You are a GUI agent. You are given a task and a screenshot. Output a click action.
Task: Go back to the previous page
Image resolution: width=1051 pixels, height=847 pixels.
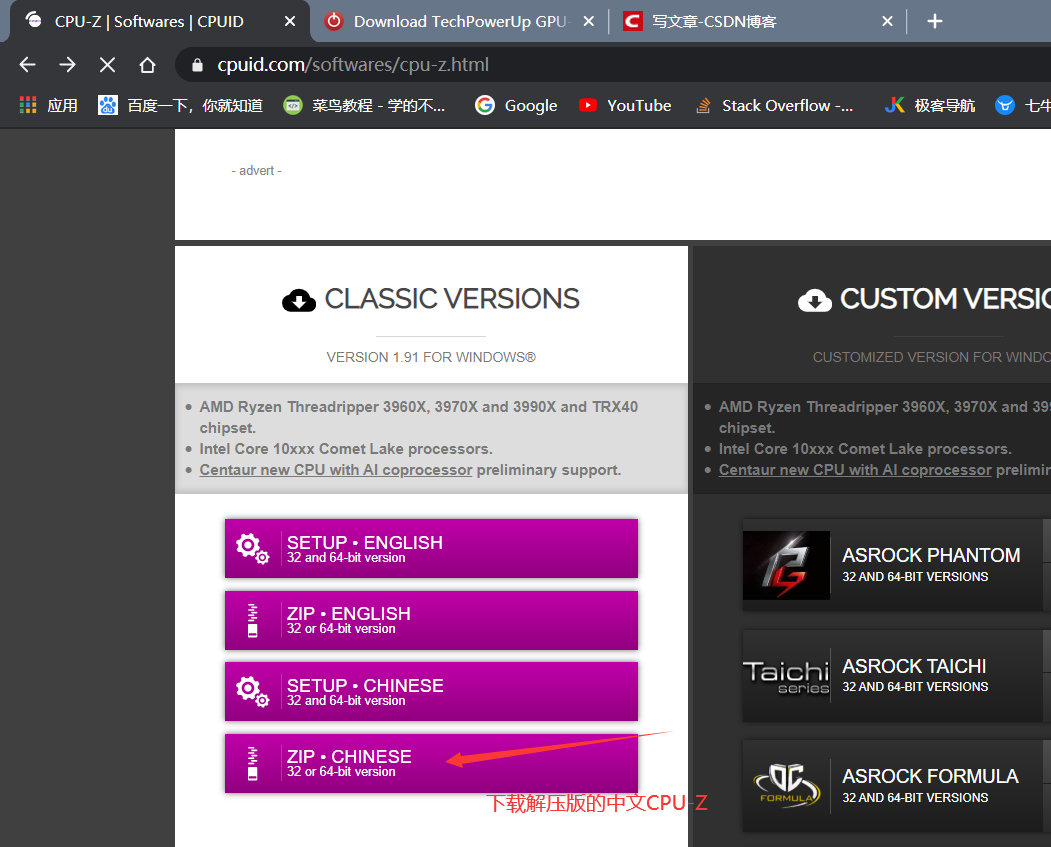27,64
